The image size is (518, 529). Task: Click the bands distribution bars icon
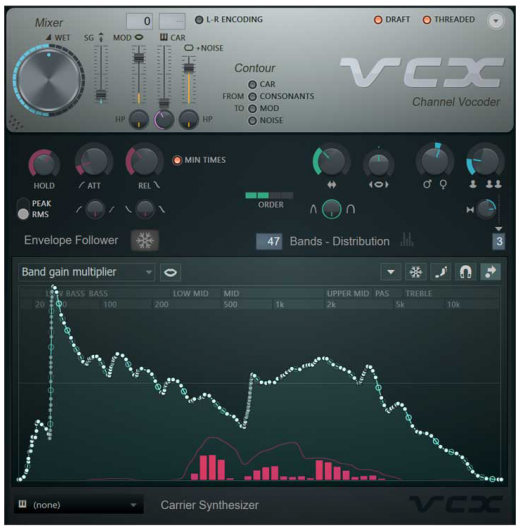coord(407,240)
